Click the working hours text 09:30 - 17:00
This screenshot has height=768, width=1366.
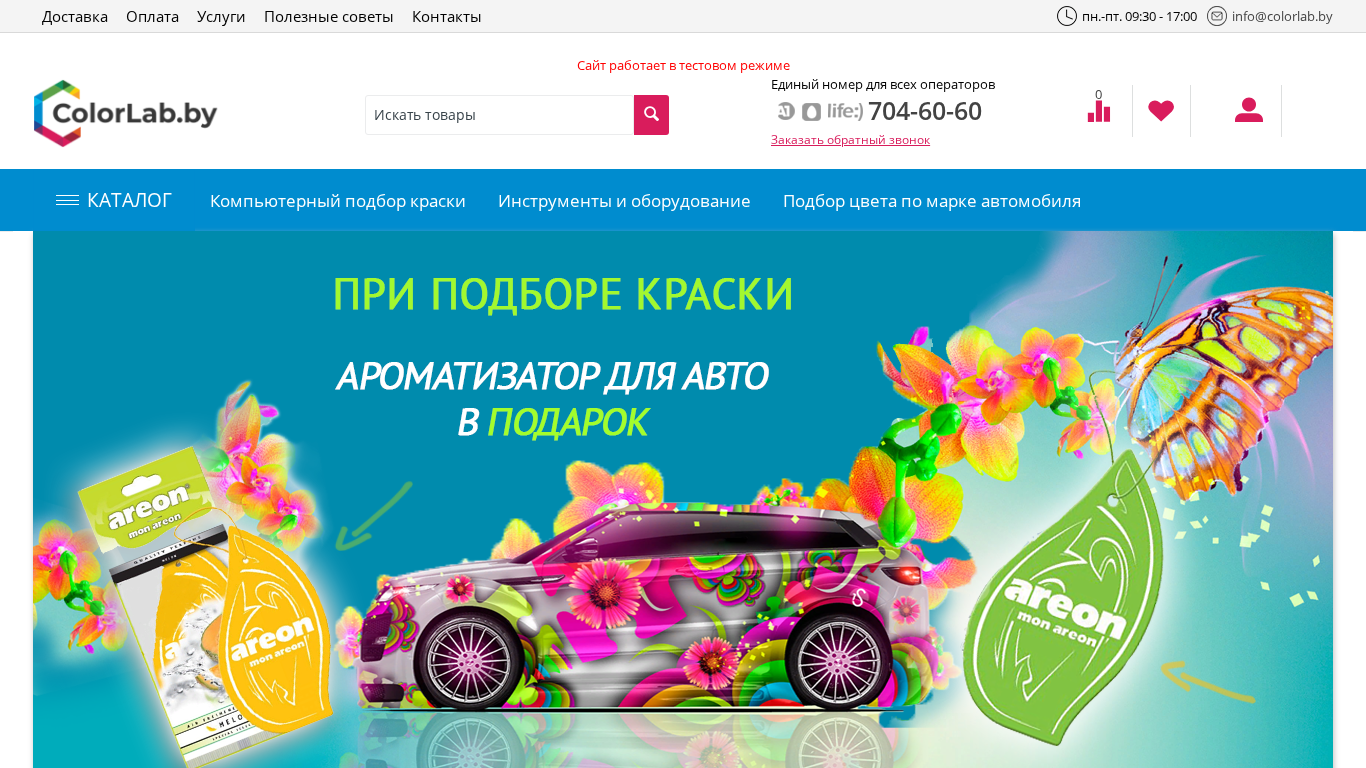click(1139, 16)
